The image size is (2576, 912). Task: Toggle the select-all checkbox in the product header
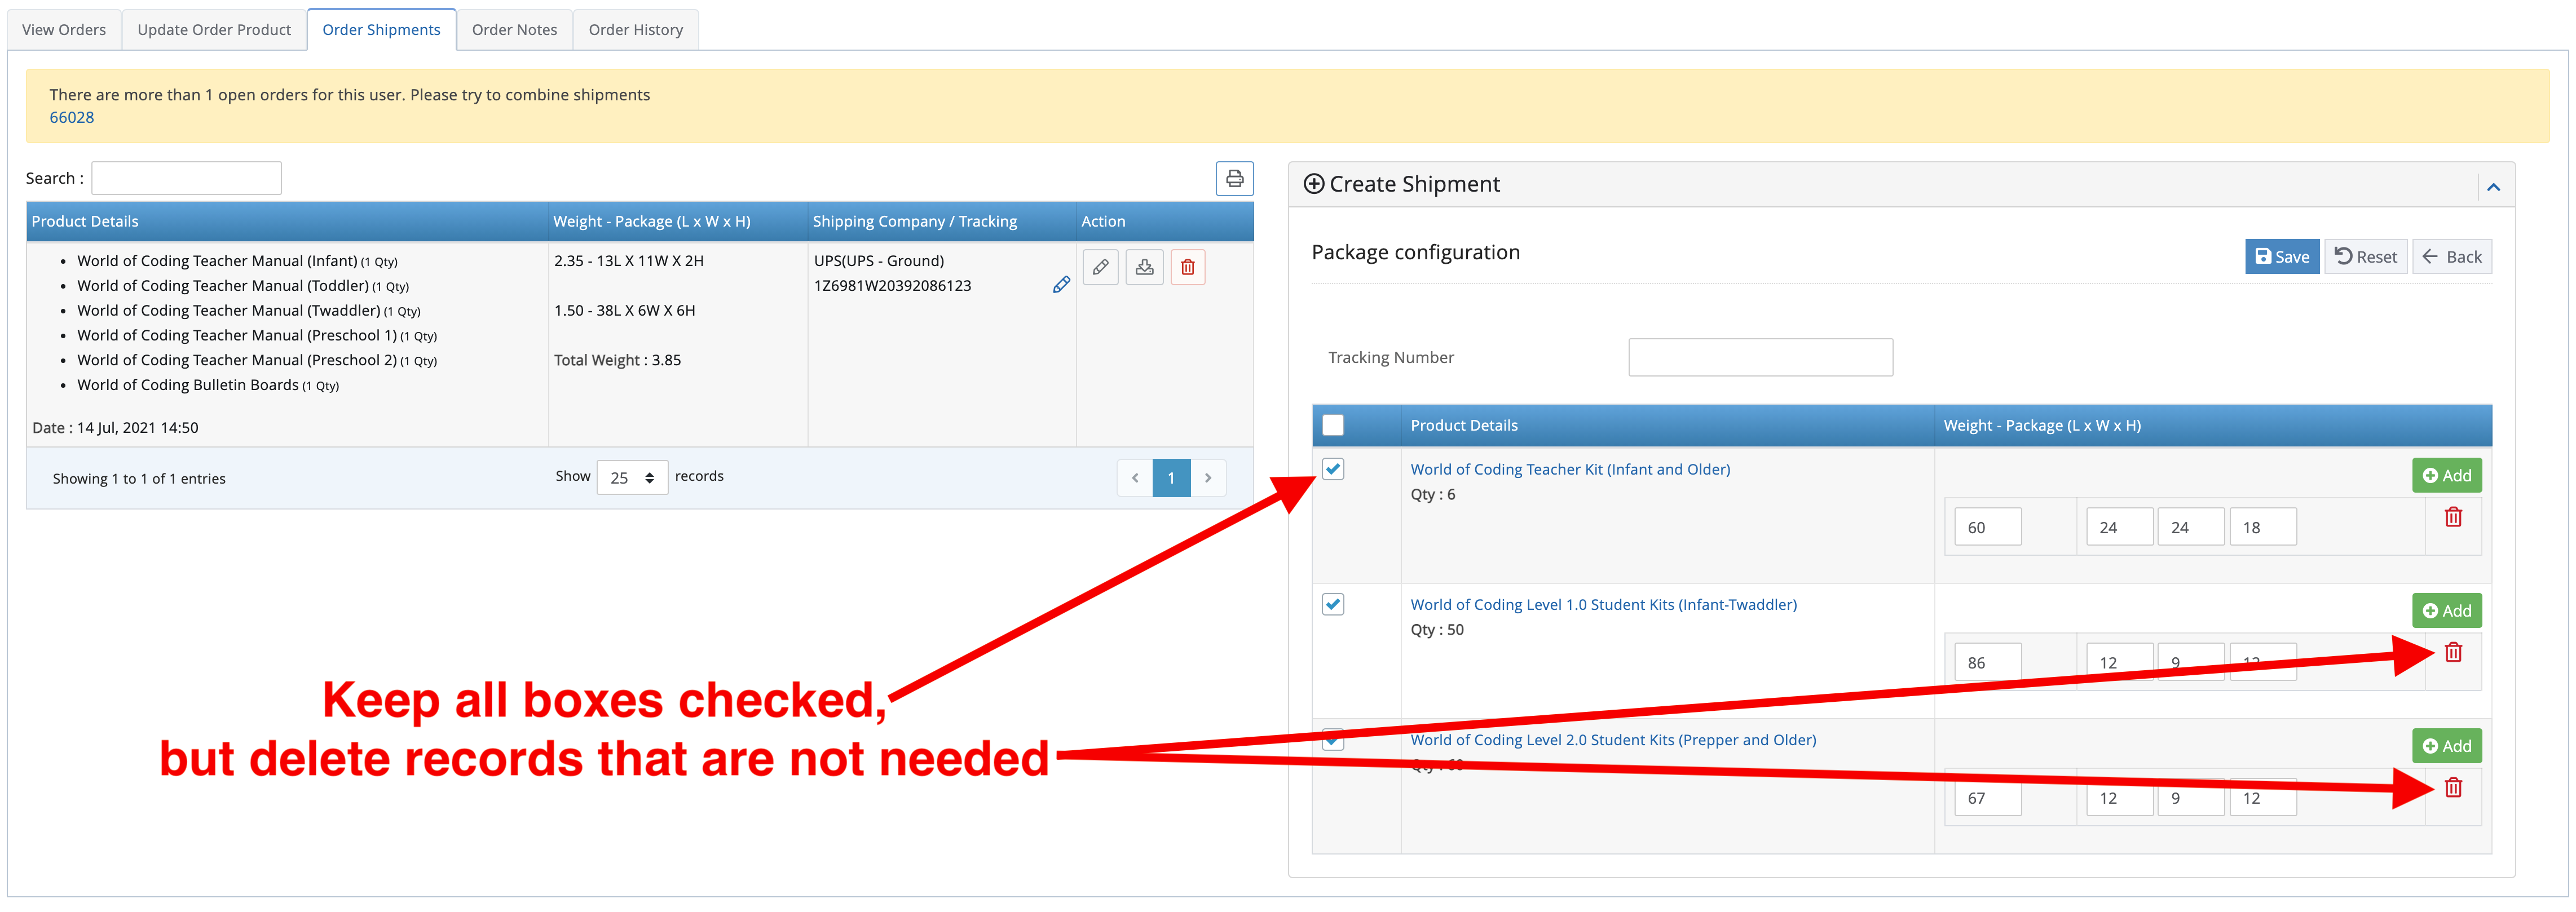tap(1332, 425)
